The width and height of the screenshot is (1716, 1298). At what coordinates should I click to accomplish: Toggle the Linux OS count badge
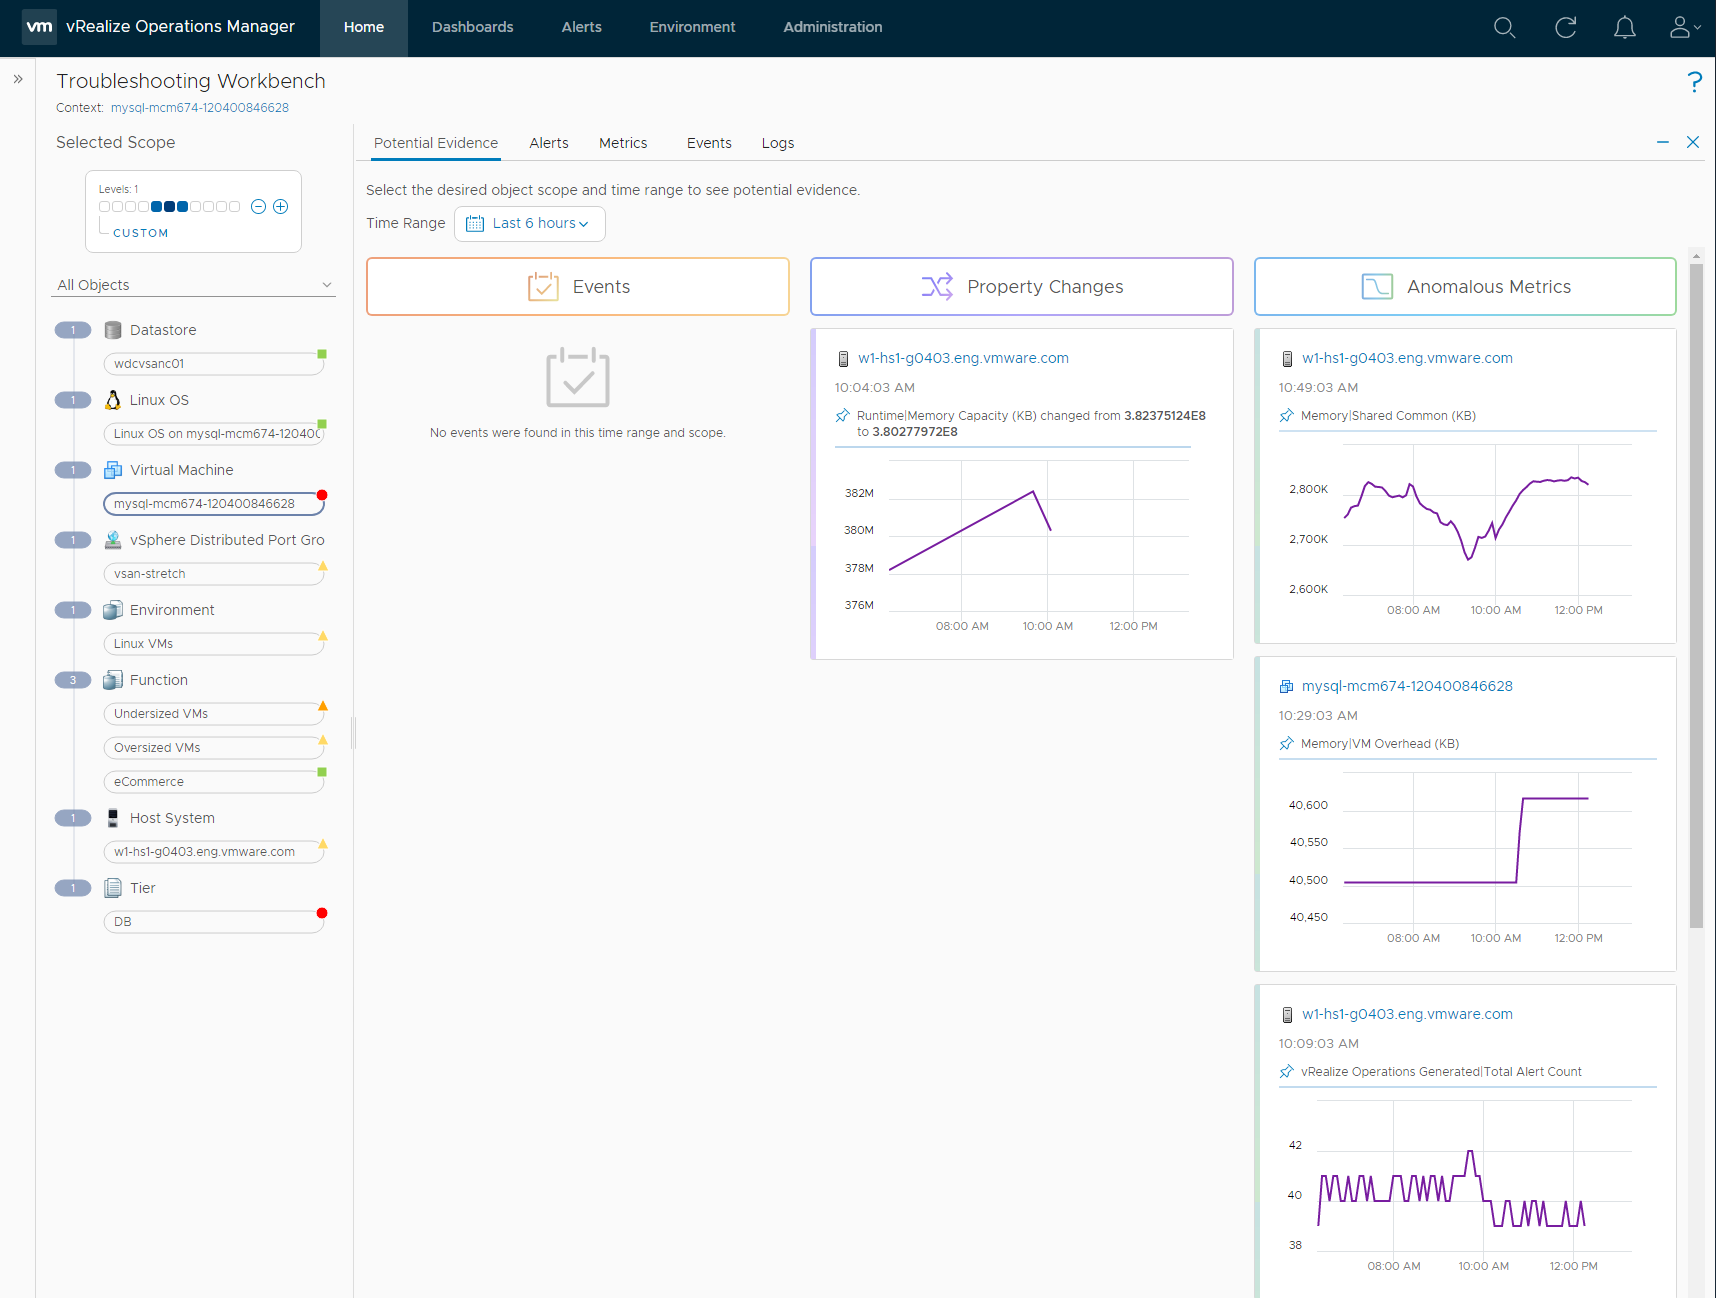(x=73, y=400)
